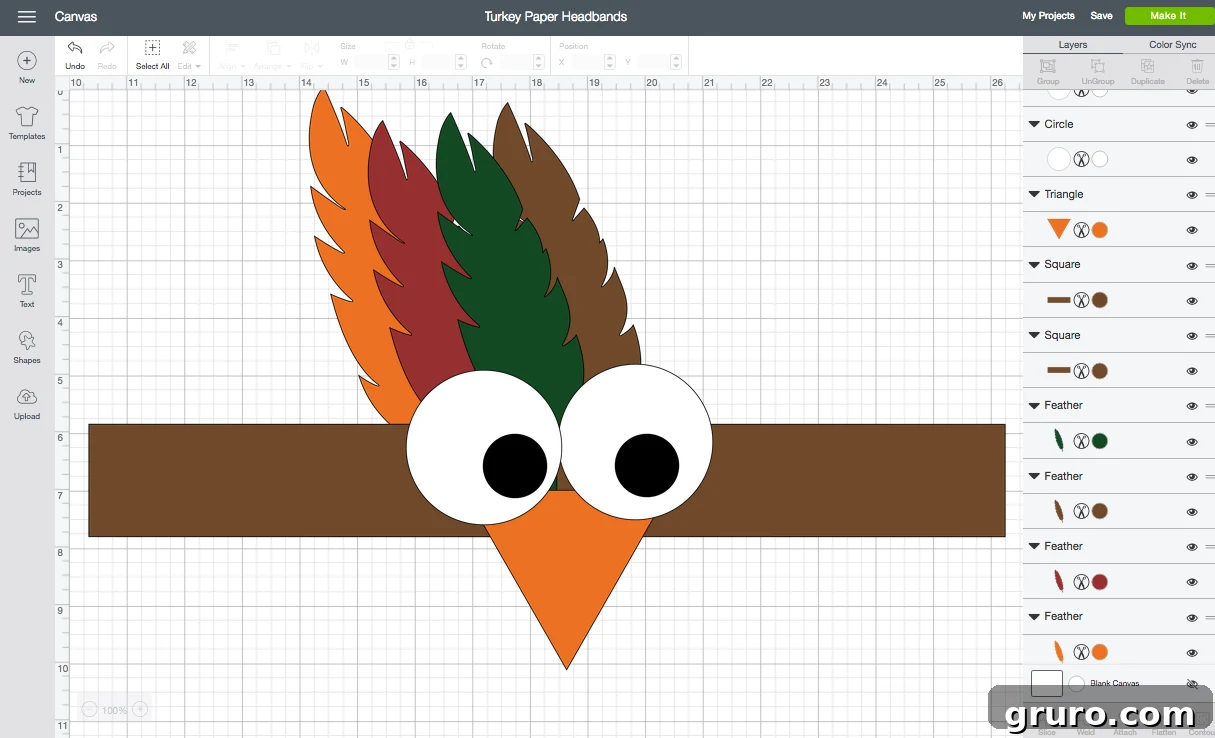Open the Align dropdown
1215x738 pixels.
pyautogui.click(x=231, y=54)
